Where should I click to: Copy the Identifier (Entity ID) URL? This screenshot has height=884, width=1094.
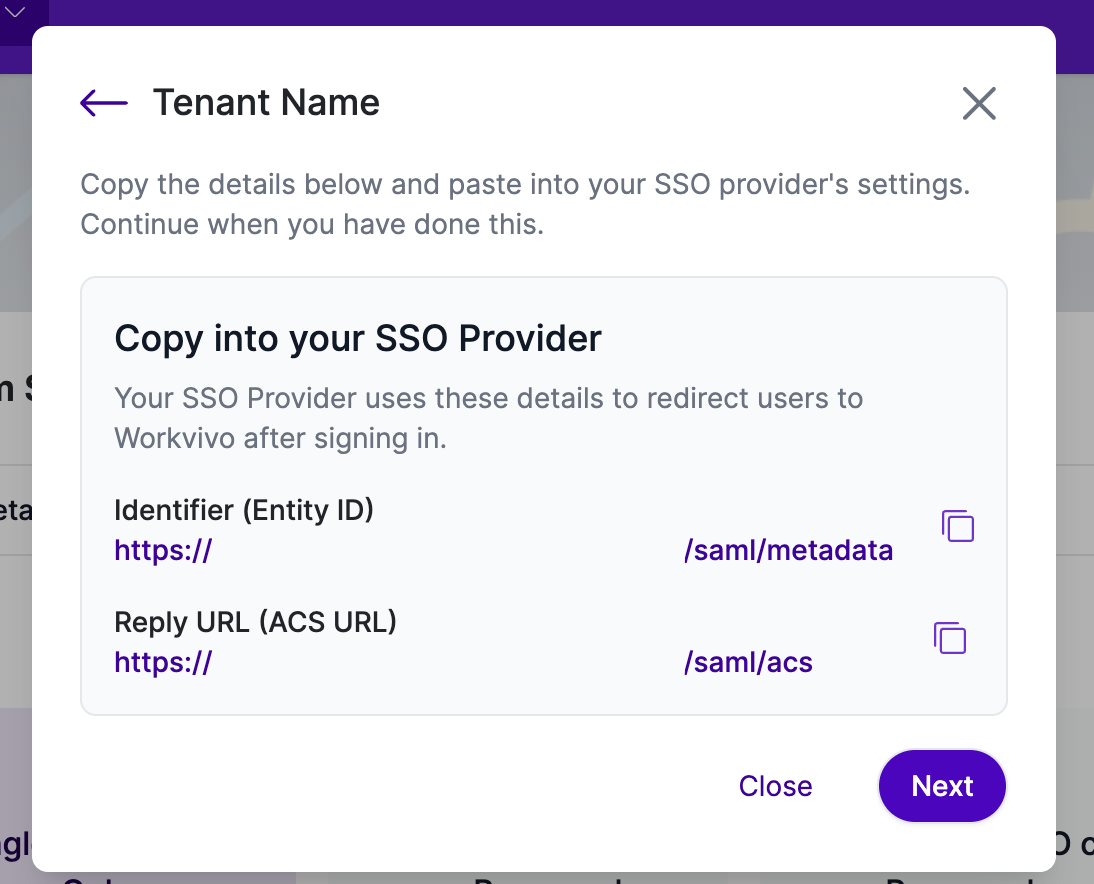click(x=957, y=526)
